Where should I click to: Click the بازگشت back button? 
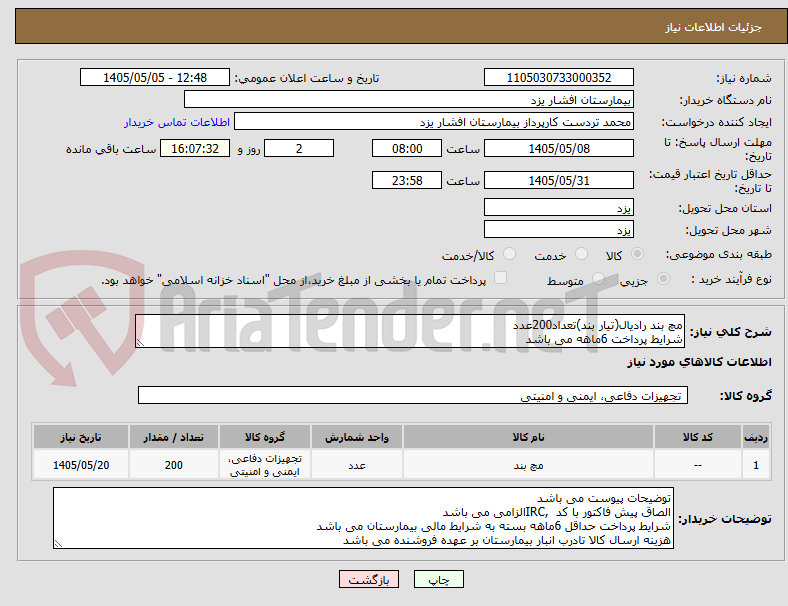[369, 579]
